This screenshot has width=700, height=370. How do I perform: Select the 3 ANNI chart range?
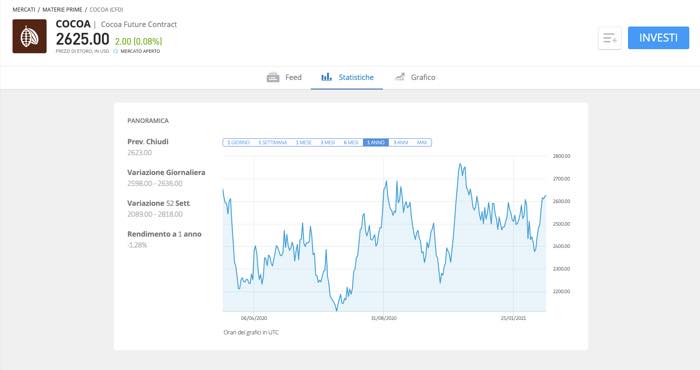point(401,142)
